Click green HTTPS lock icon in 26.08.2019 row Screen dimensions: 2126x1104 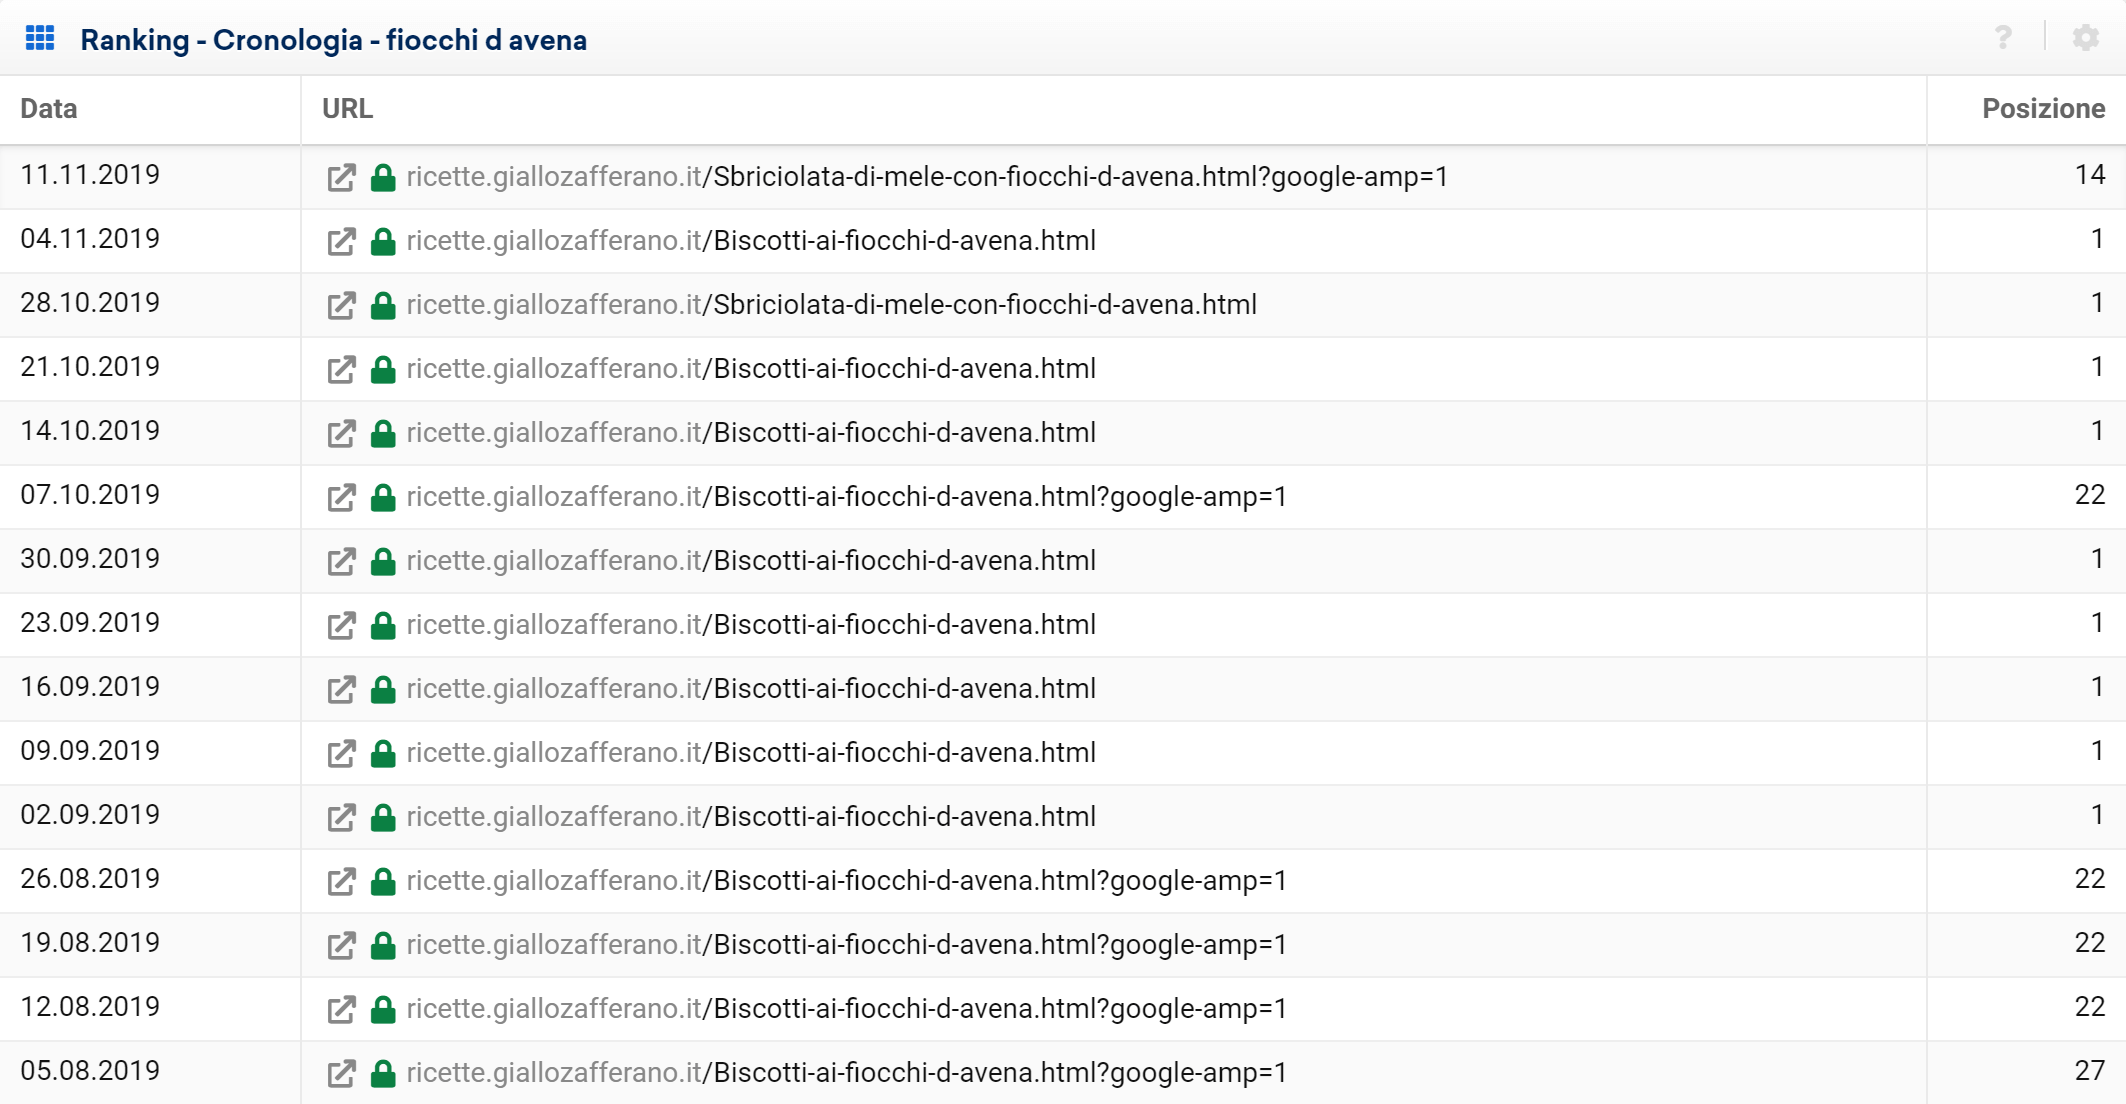(383, 881)
